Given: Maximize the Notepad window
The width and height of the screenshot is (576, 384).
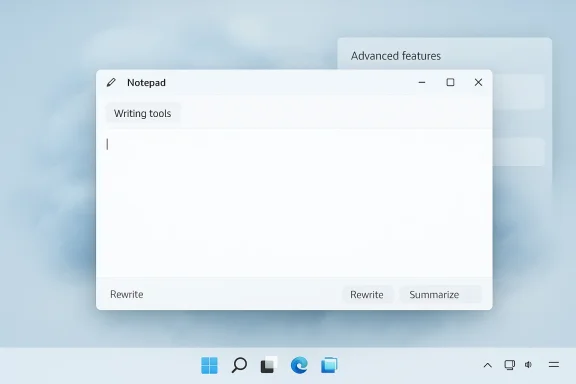Looking at the screenshot, I should click(450, 82).
